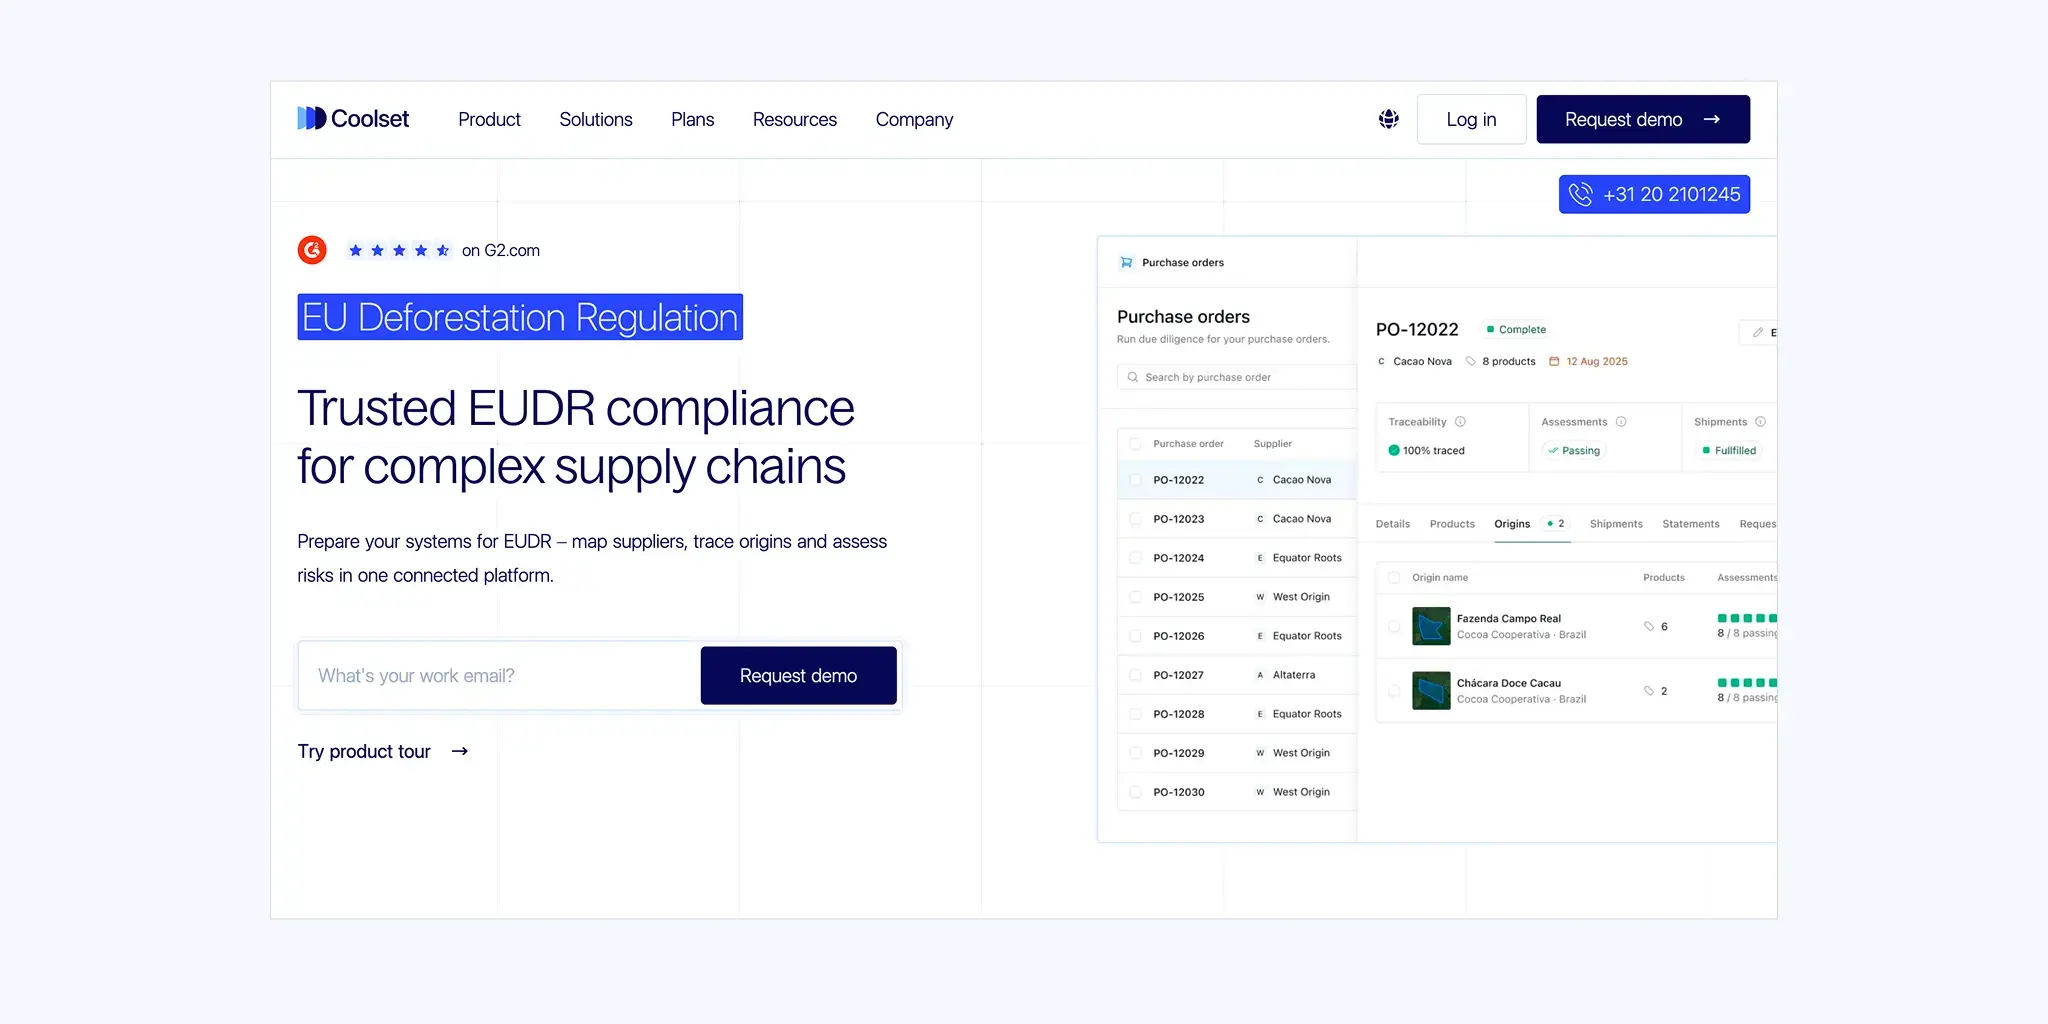Click the 8 products tag icon
The image size is (2048, 1024).
(x=1471, y=361)
